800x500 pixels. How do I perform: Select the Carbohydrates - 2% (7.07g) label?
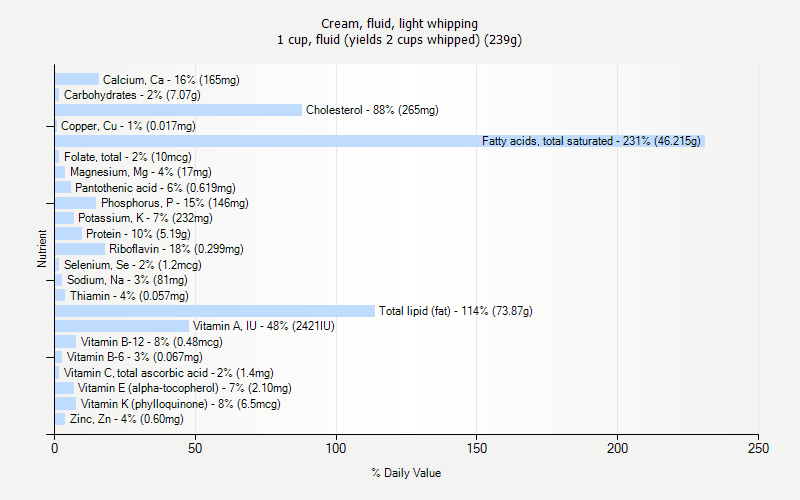[x=132, y=95]
